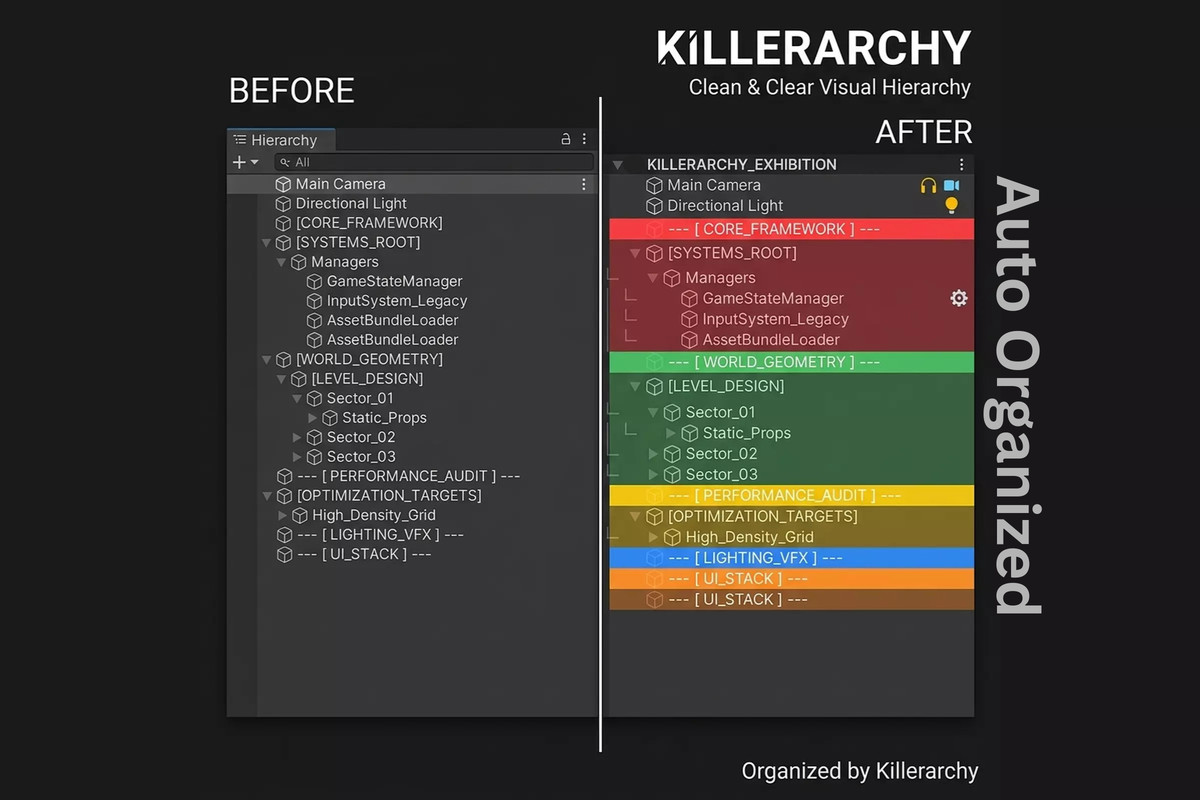The image size is (1200, 800).
Task: Collapse [SYSTEMS_ROOT] in the After hierarchy
Action: (x=635, y=253)
